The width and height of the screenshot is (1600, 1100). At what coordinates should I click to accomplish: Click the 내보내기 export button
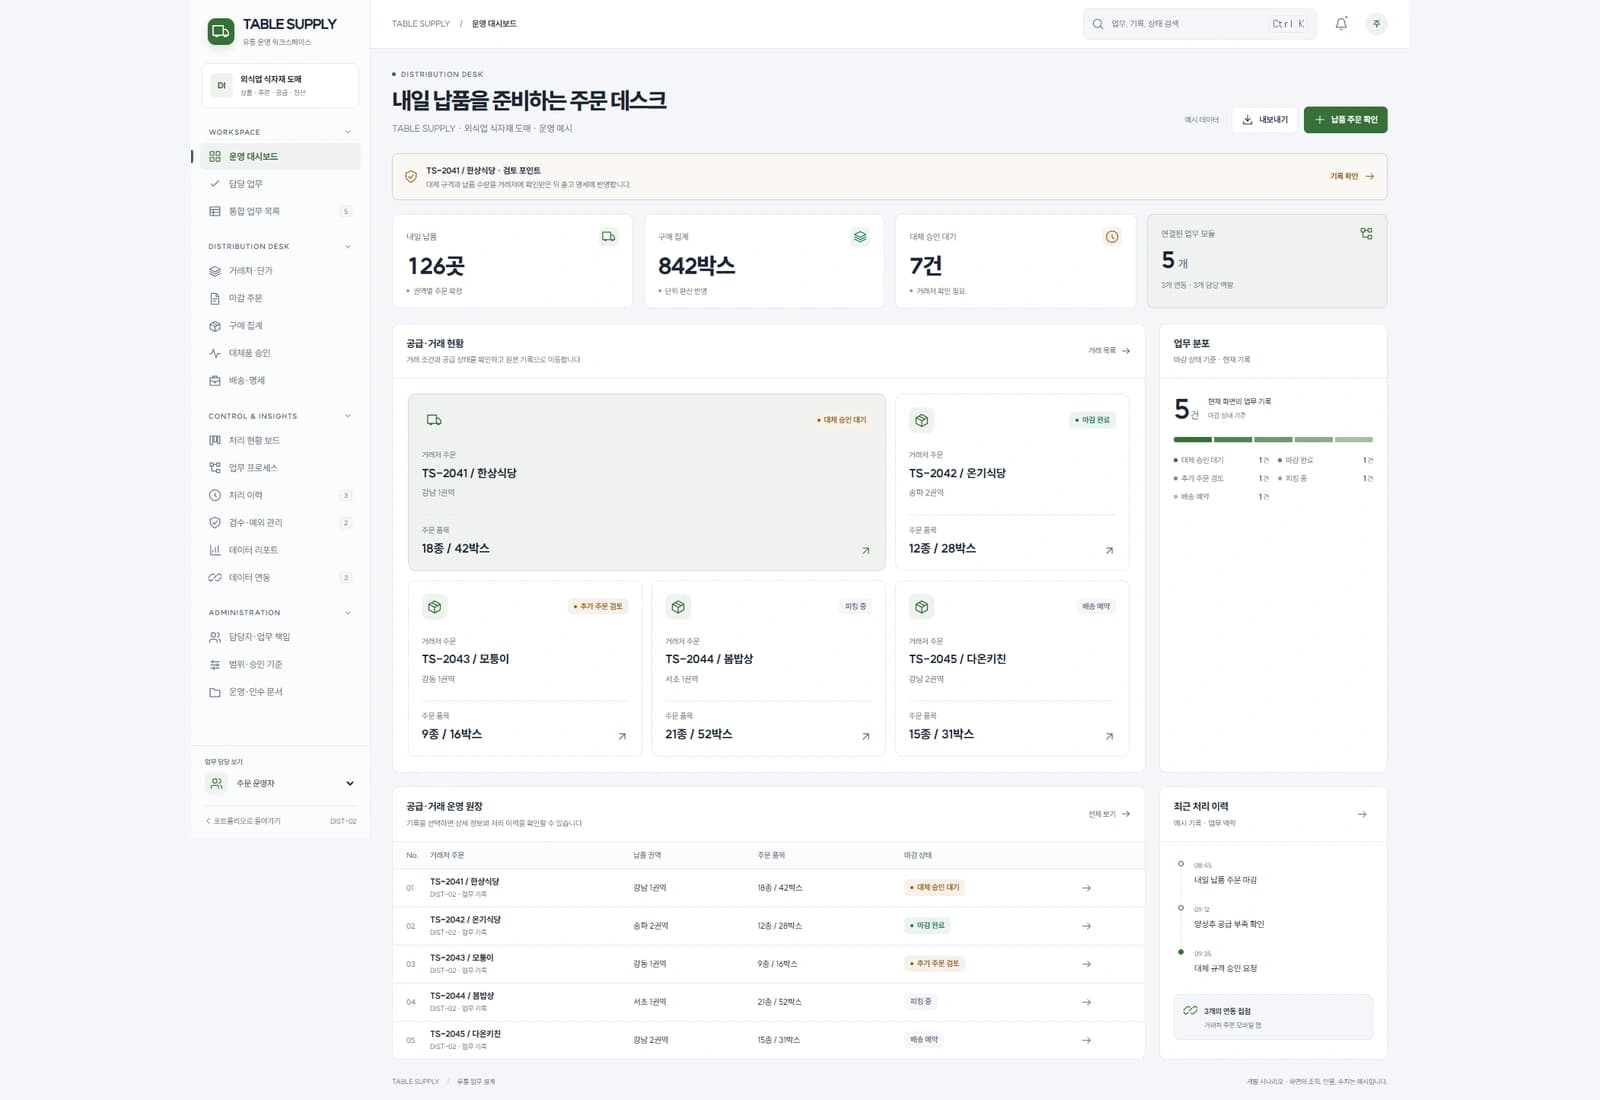click(1265, 120)
